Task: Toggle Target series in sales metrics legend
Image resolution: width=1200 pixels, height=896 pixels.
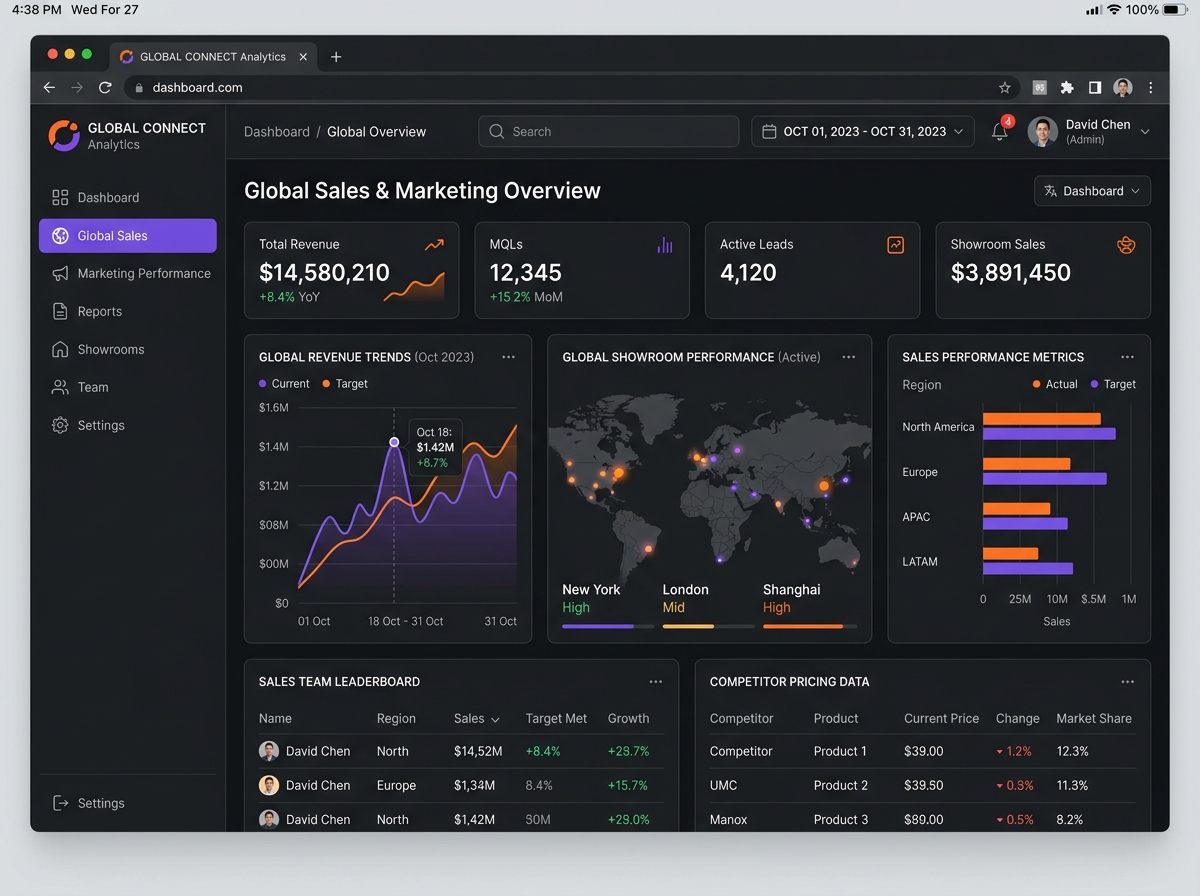Action: (1113, 384)
